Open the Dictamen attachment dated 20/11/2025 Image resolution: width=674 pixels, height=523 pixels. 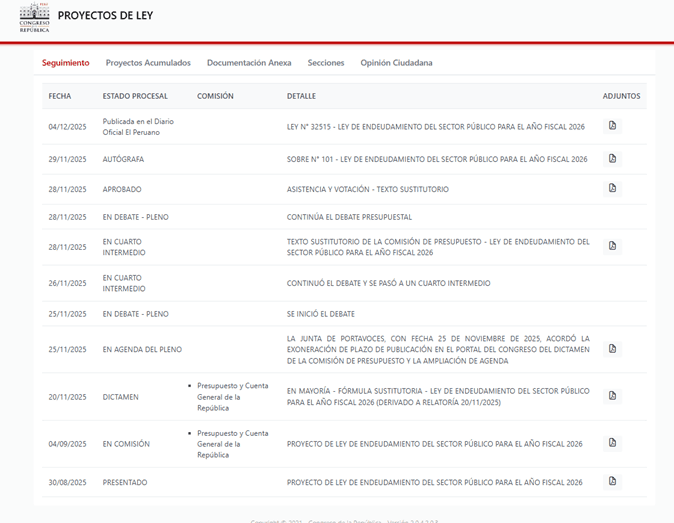coord(613,396)
